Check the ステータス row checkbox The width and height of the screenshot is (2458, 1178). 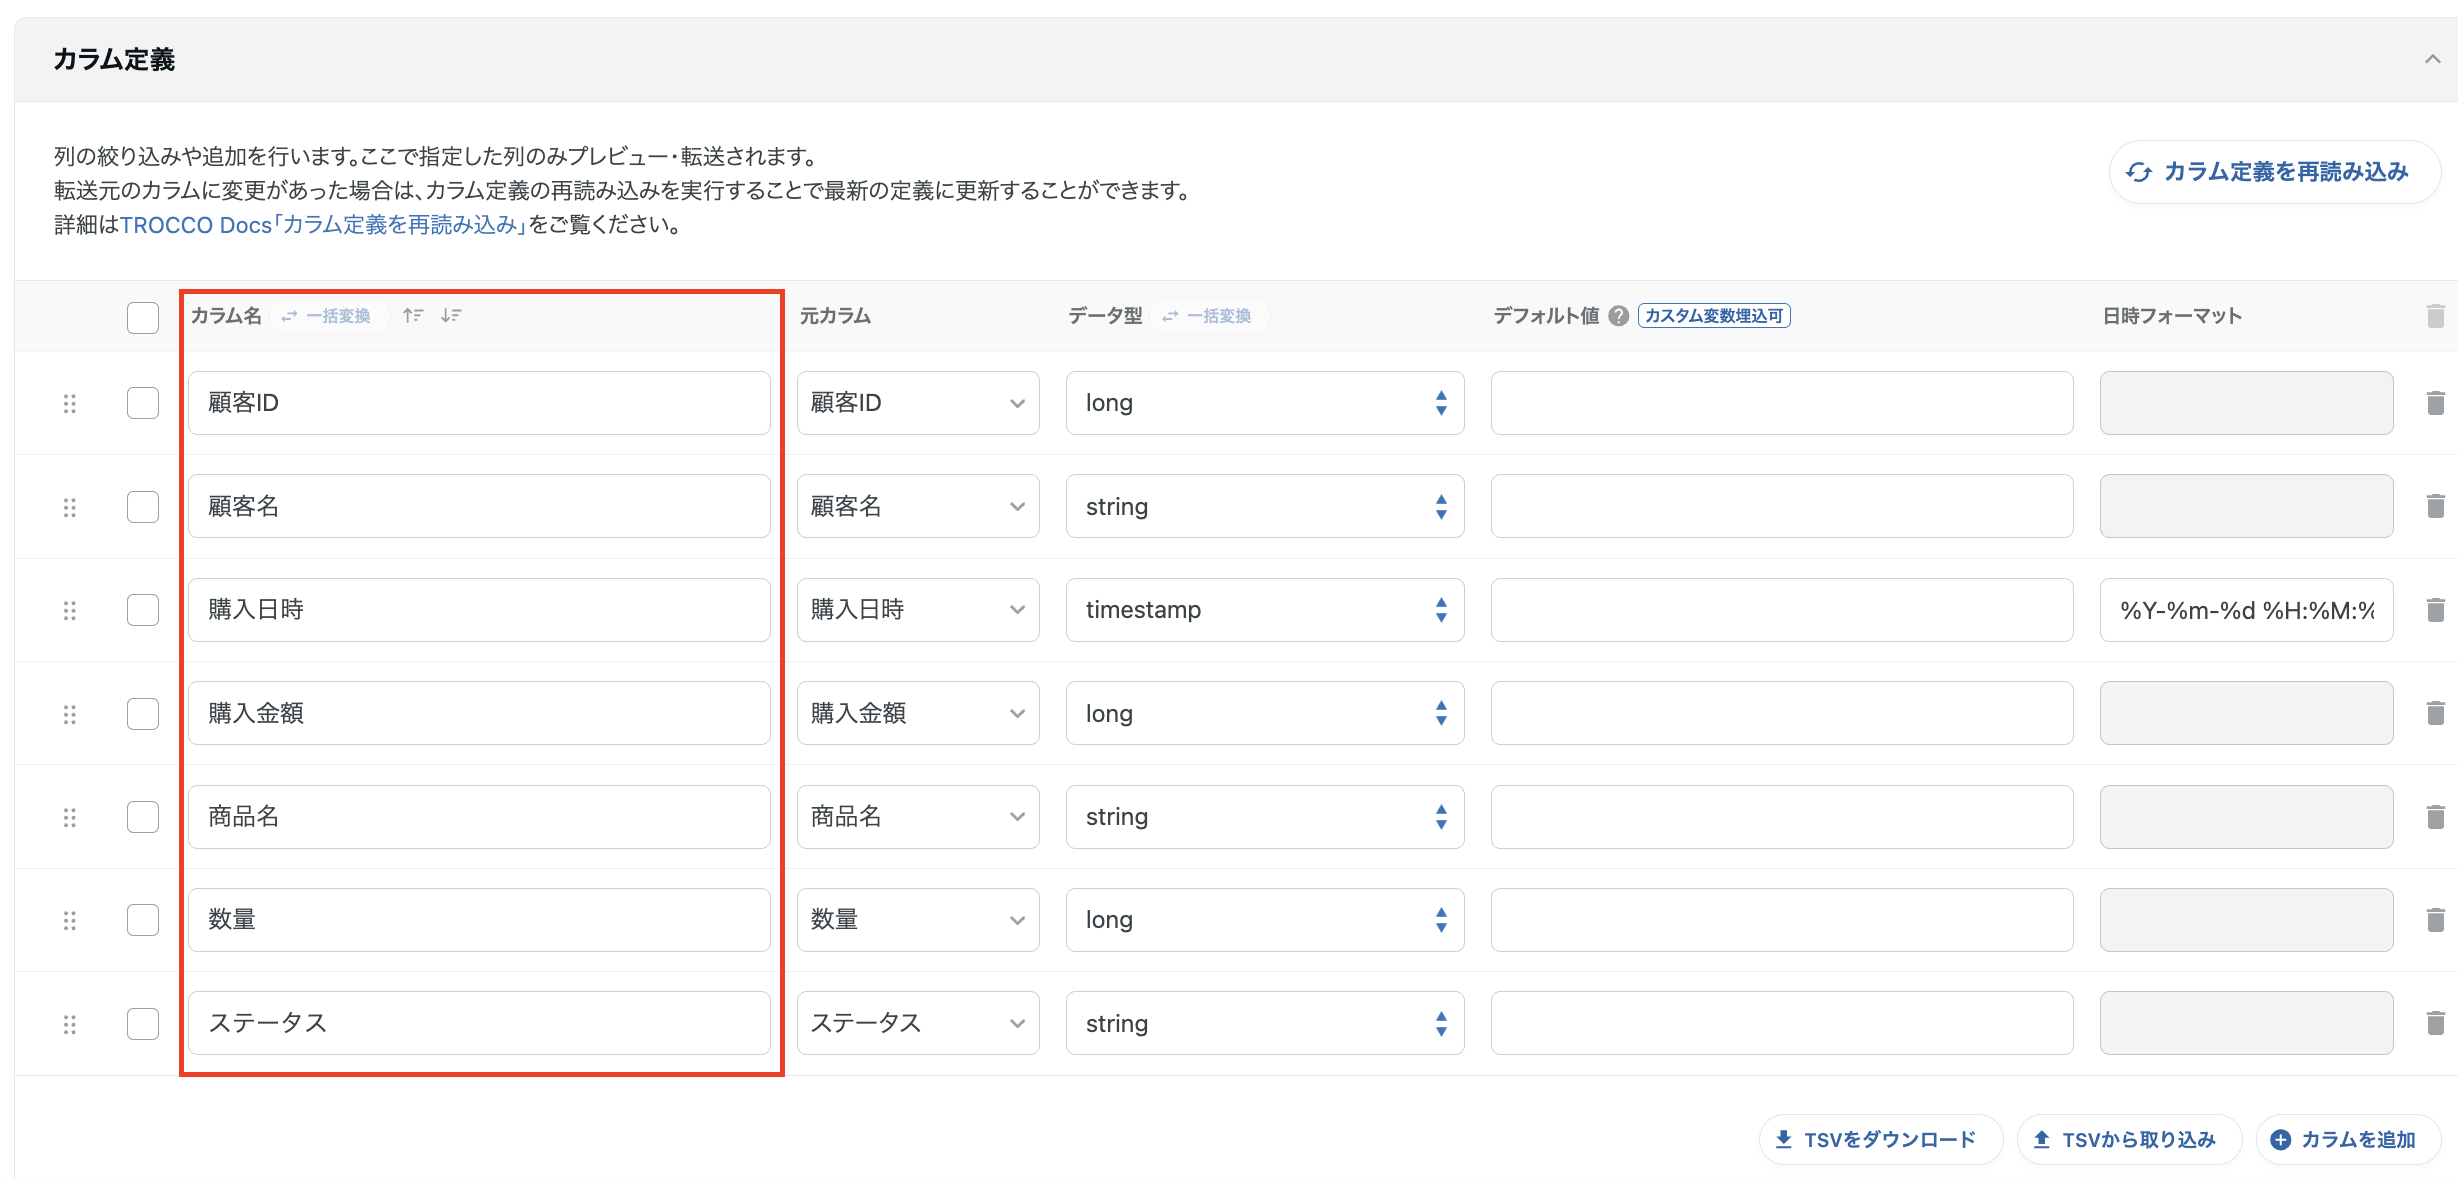tap(143, 1024)
